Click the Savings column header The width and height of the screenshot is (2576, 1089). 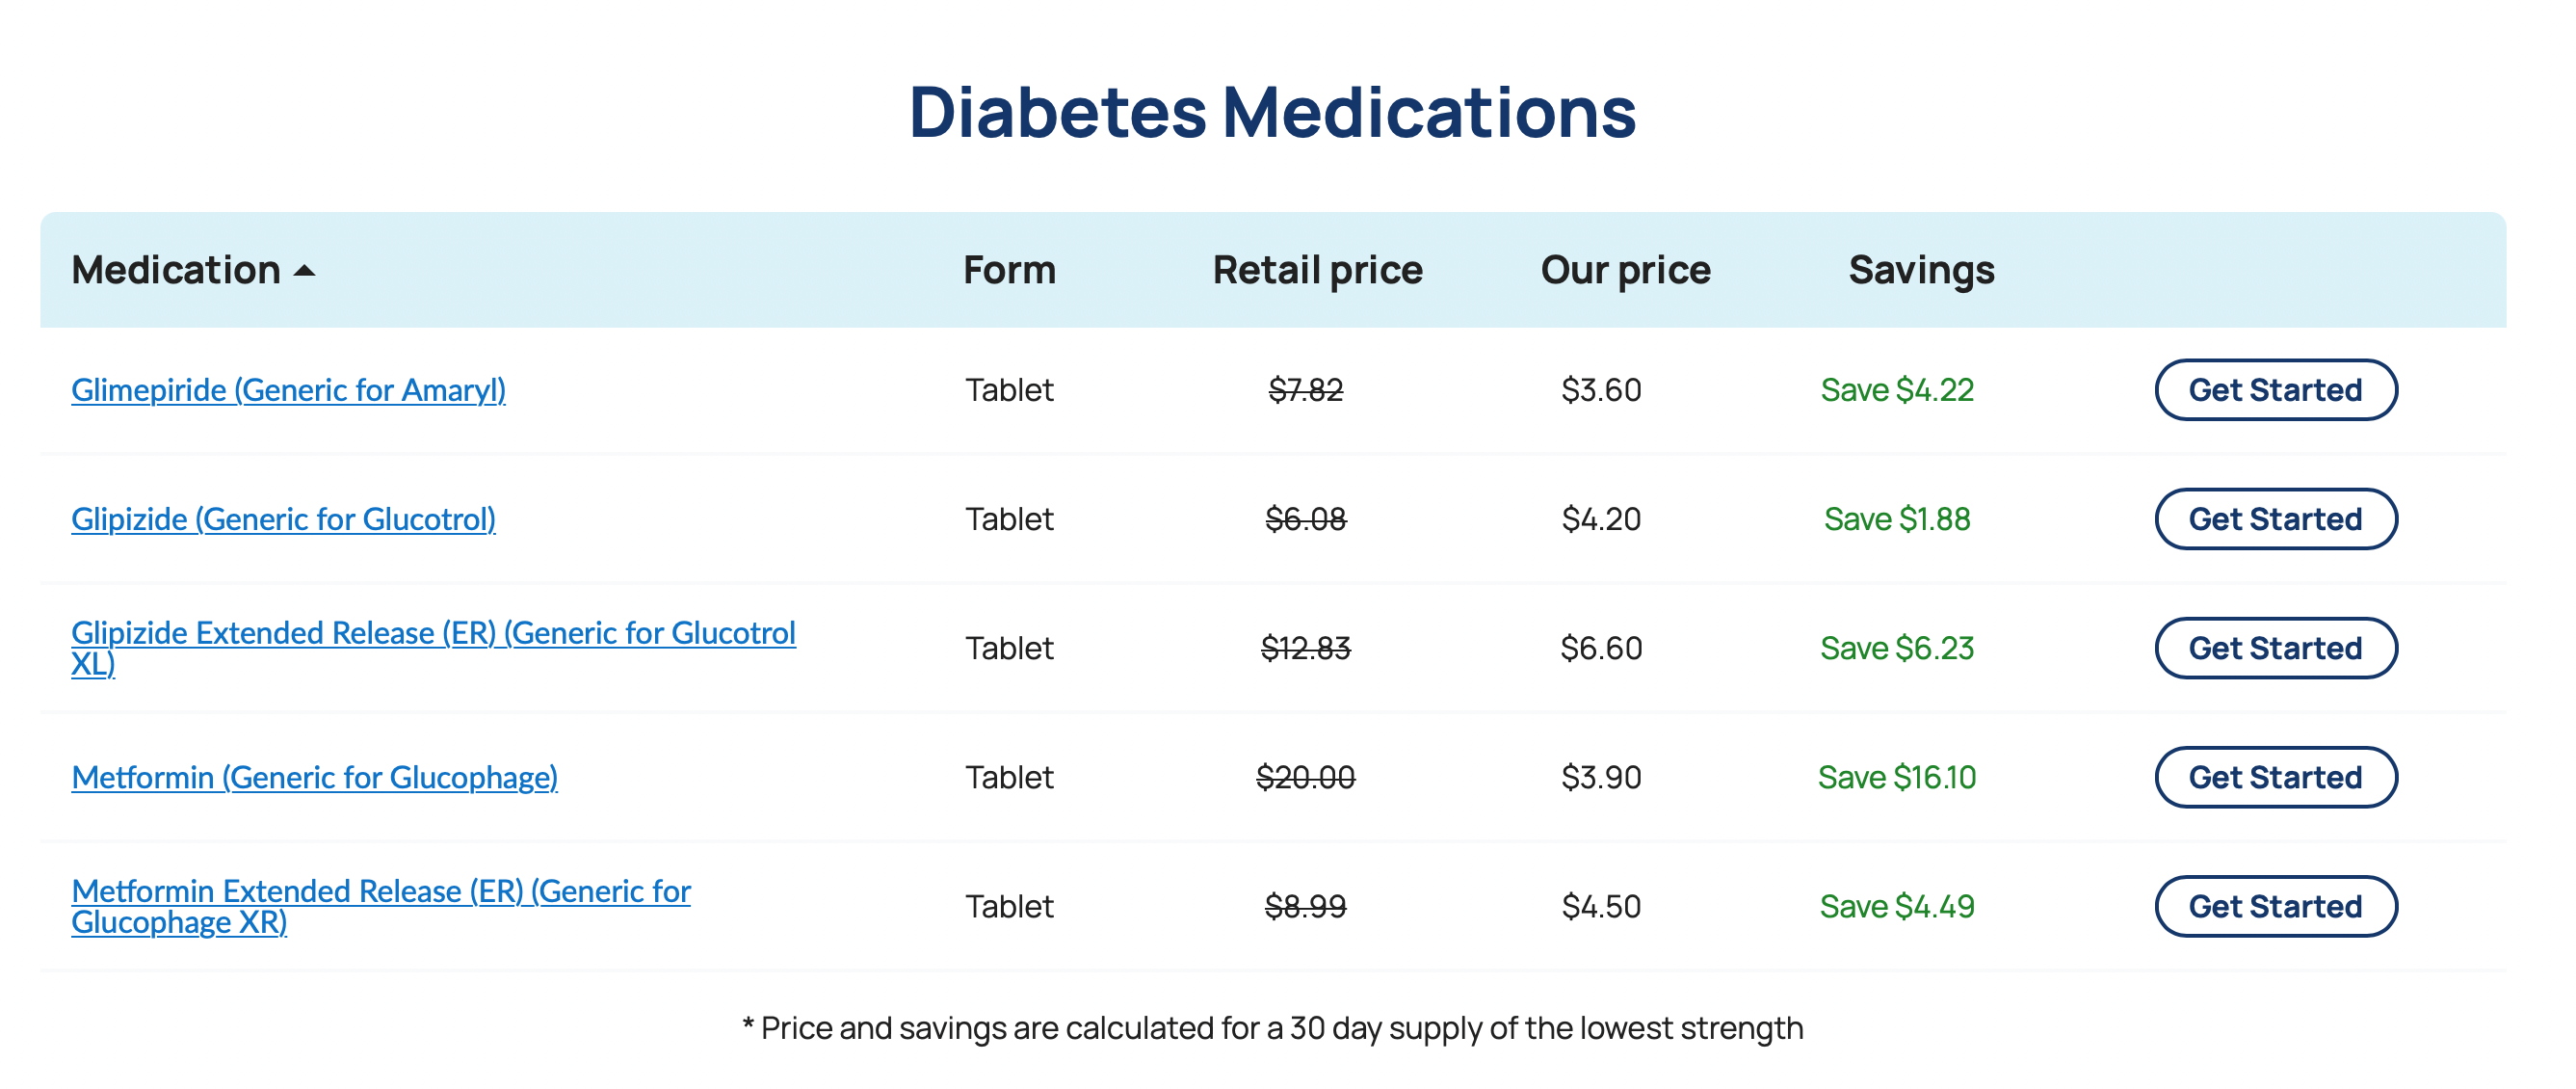click(x=1921, y=271)
